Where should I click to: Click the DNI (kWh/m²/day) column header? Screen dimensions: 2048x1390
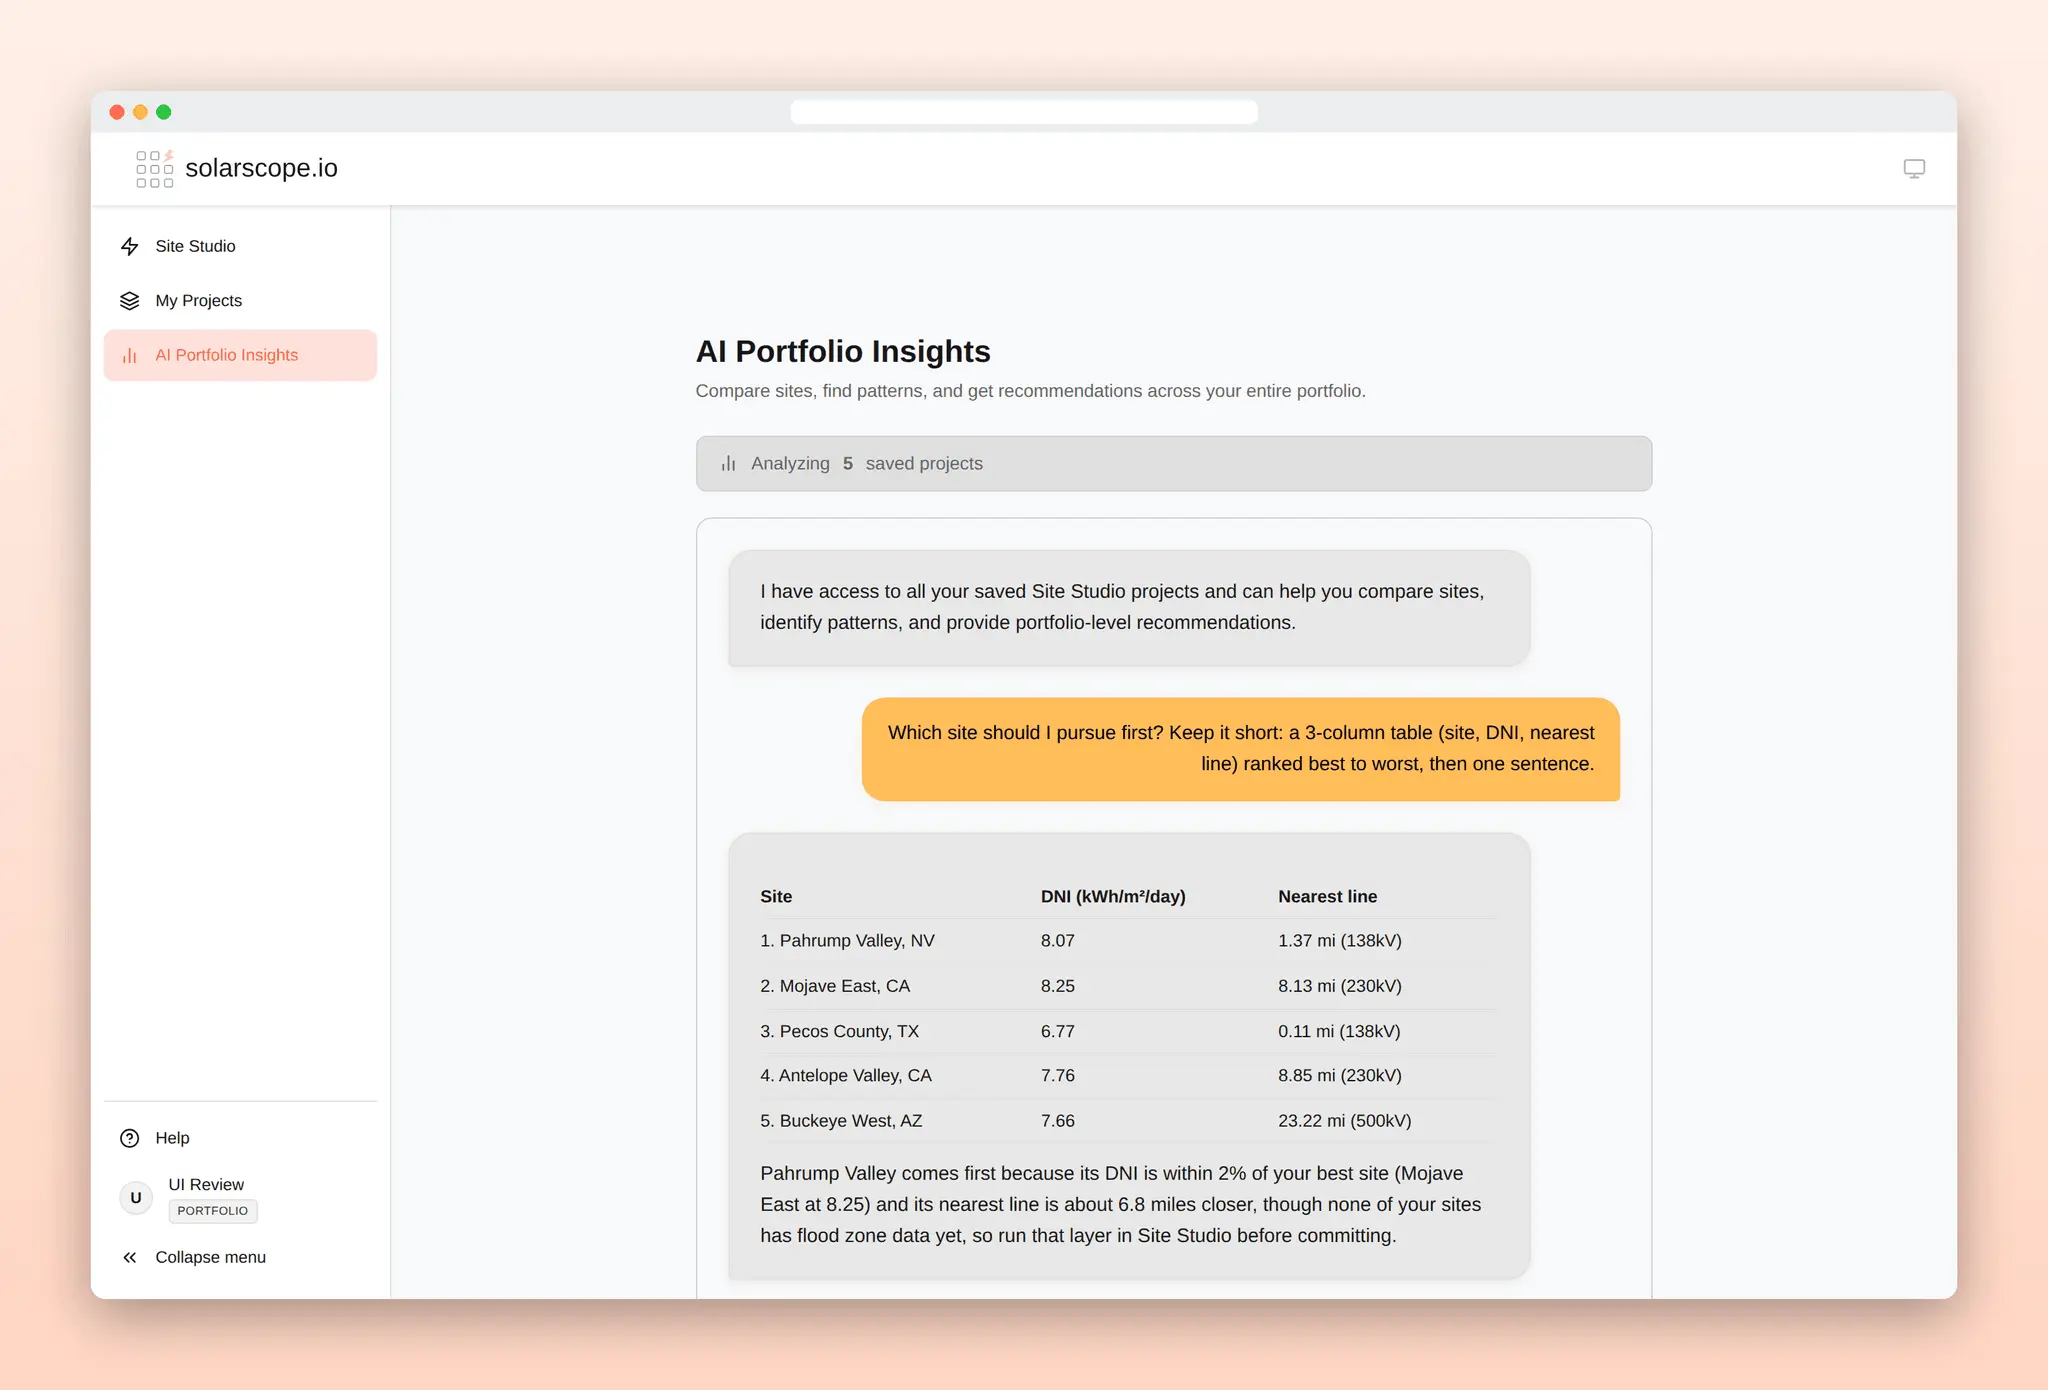pyautogui.click(x=1113, y=897)
